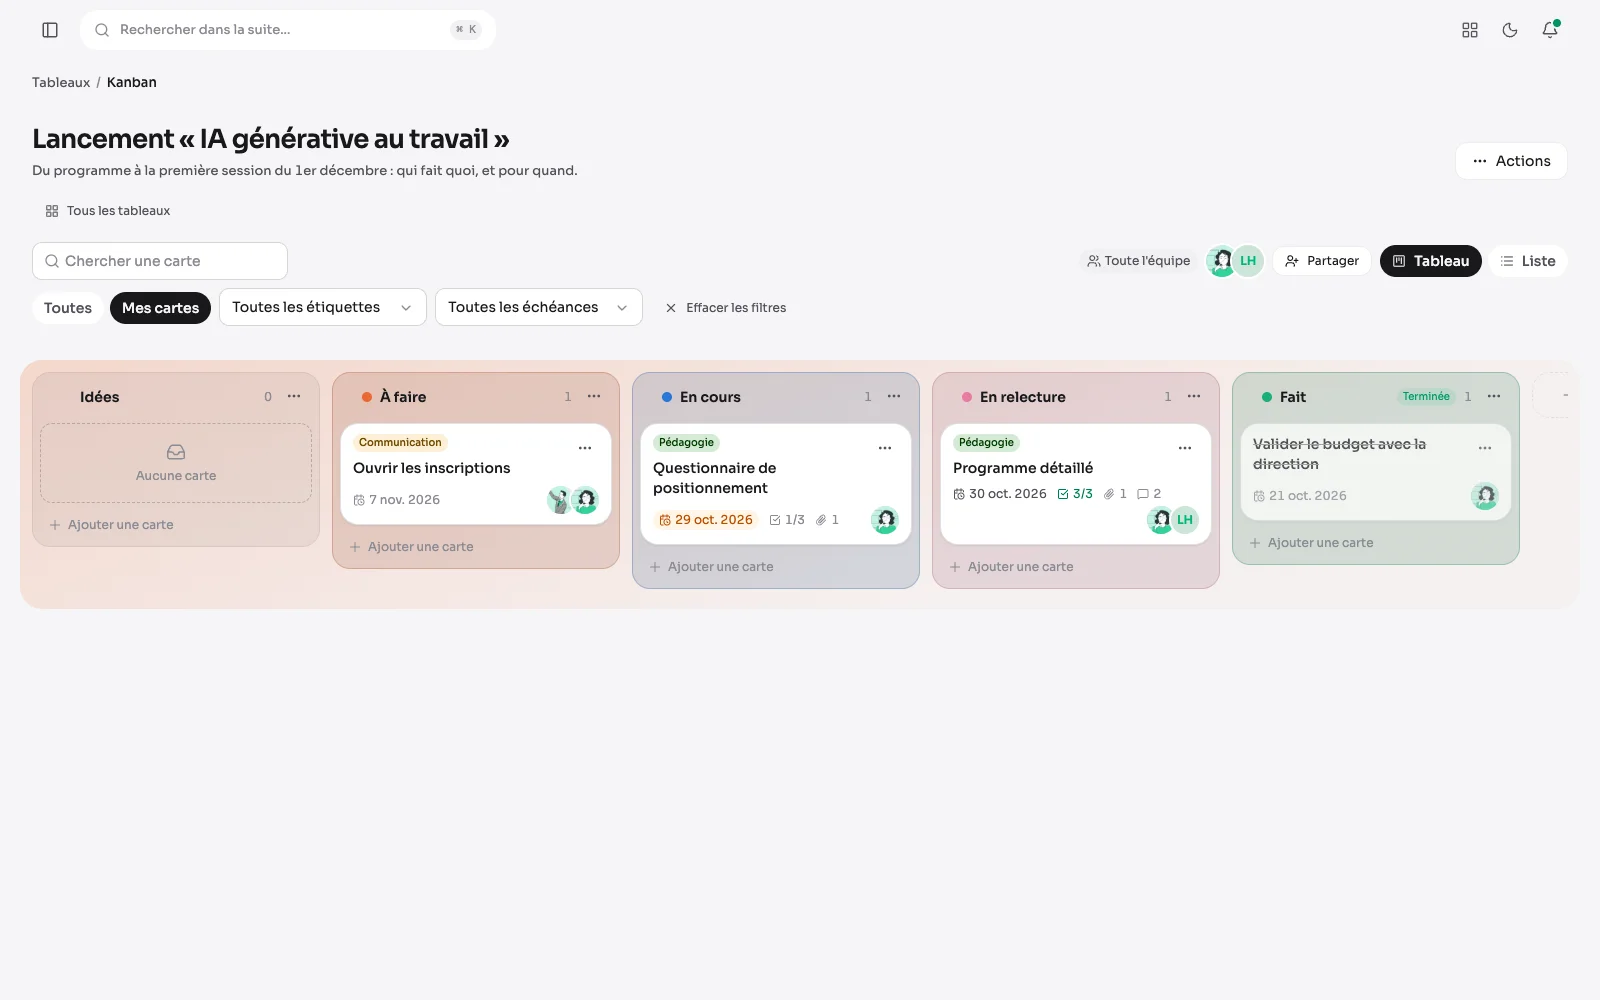Open the Programme détaillé card title
The height and width of the screenshot is (1000, 1600).
click(x=1023, y=468)
